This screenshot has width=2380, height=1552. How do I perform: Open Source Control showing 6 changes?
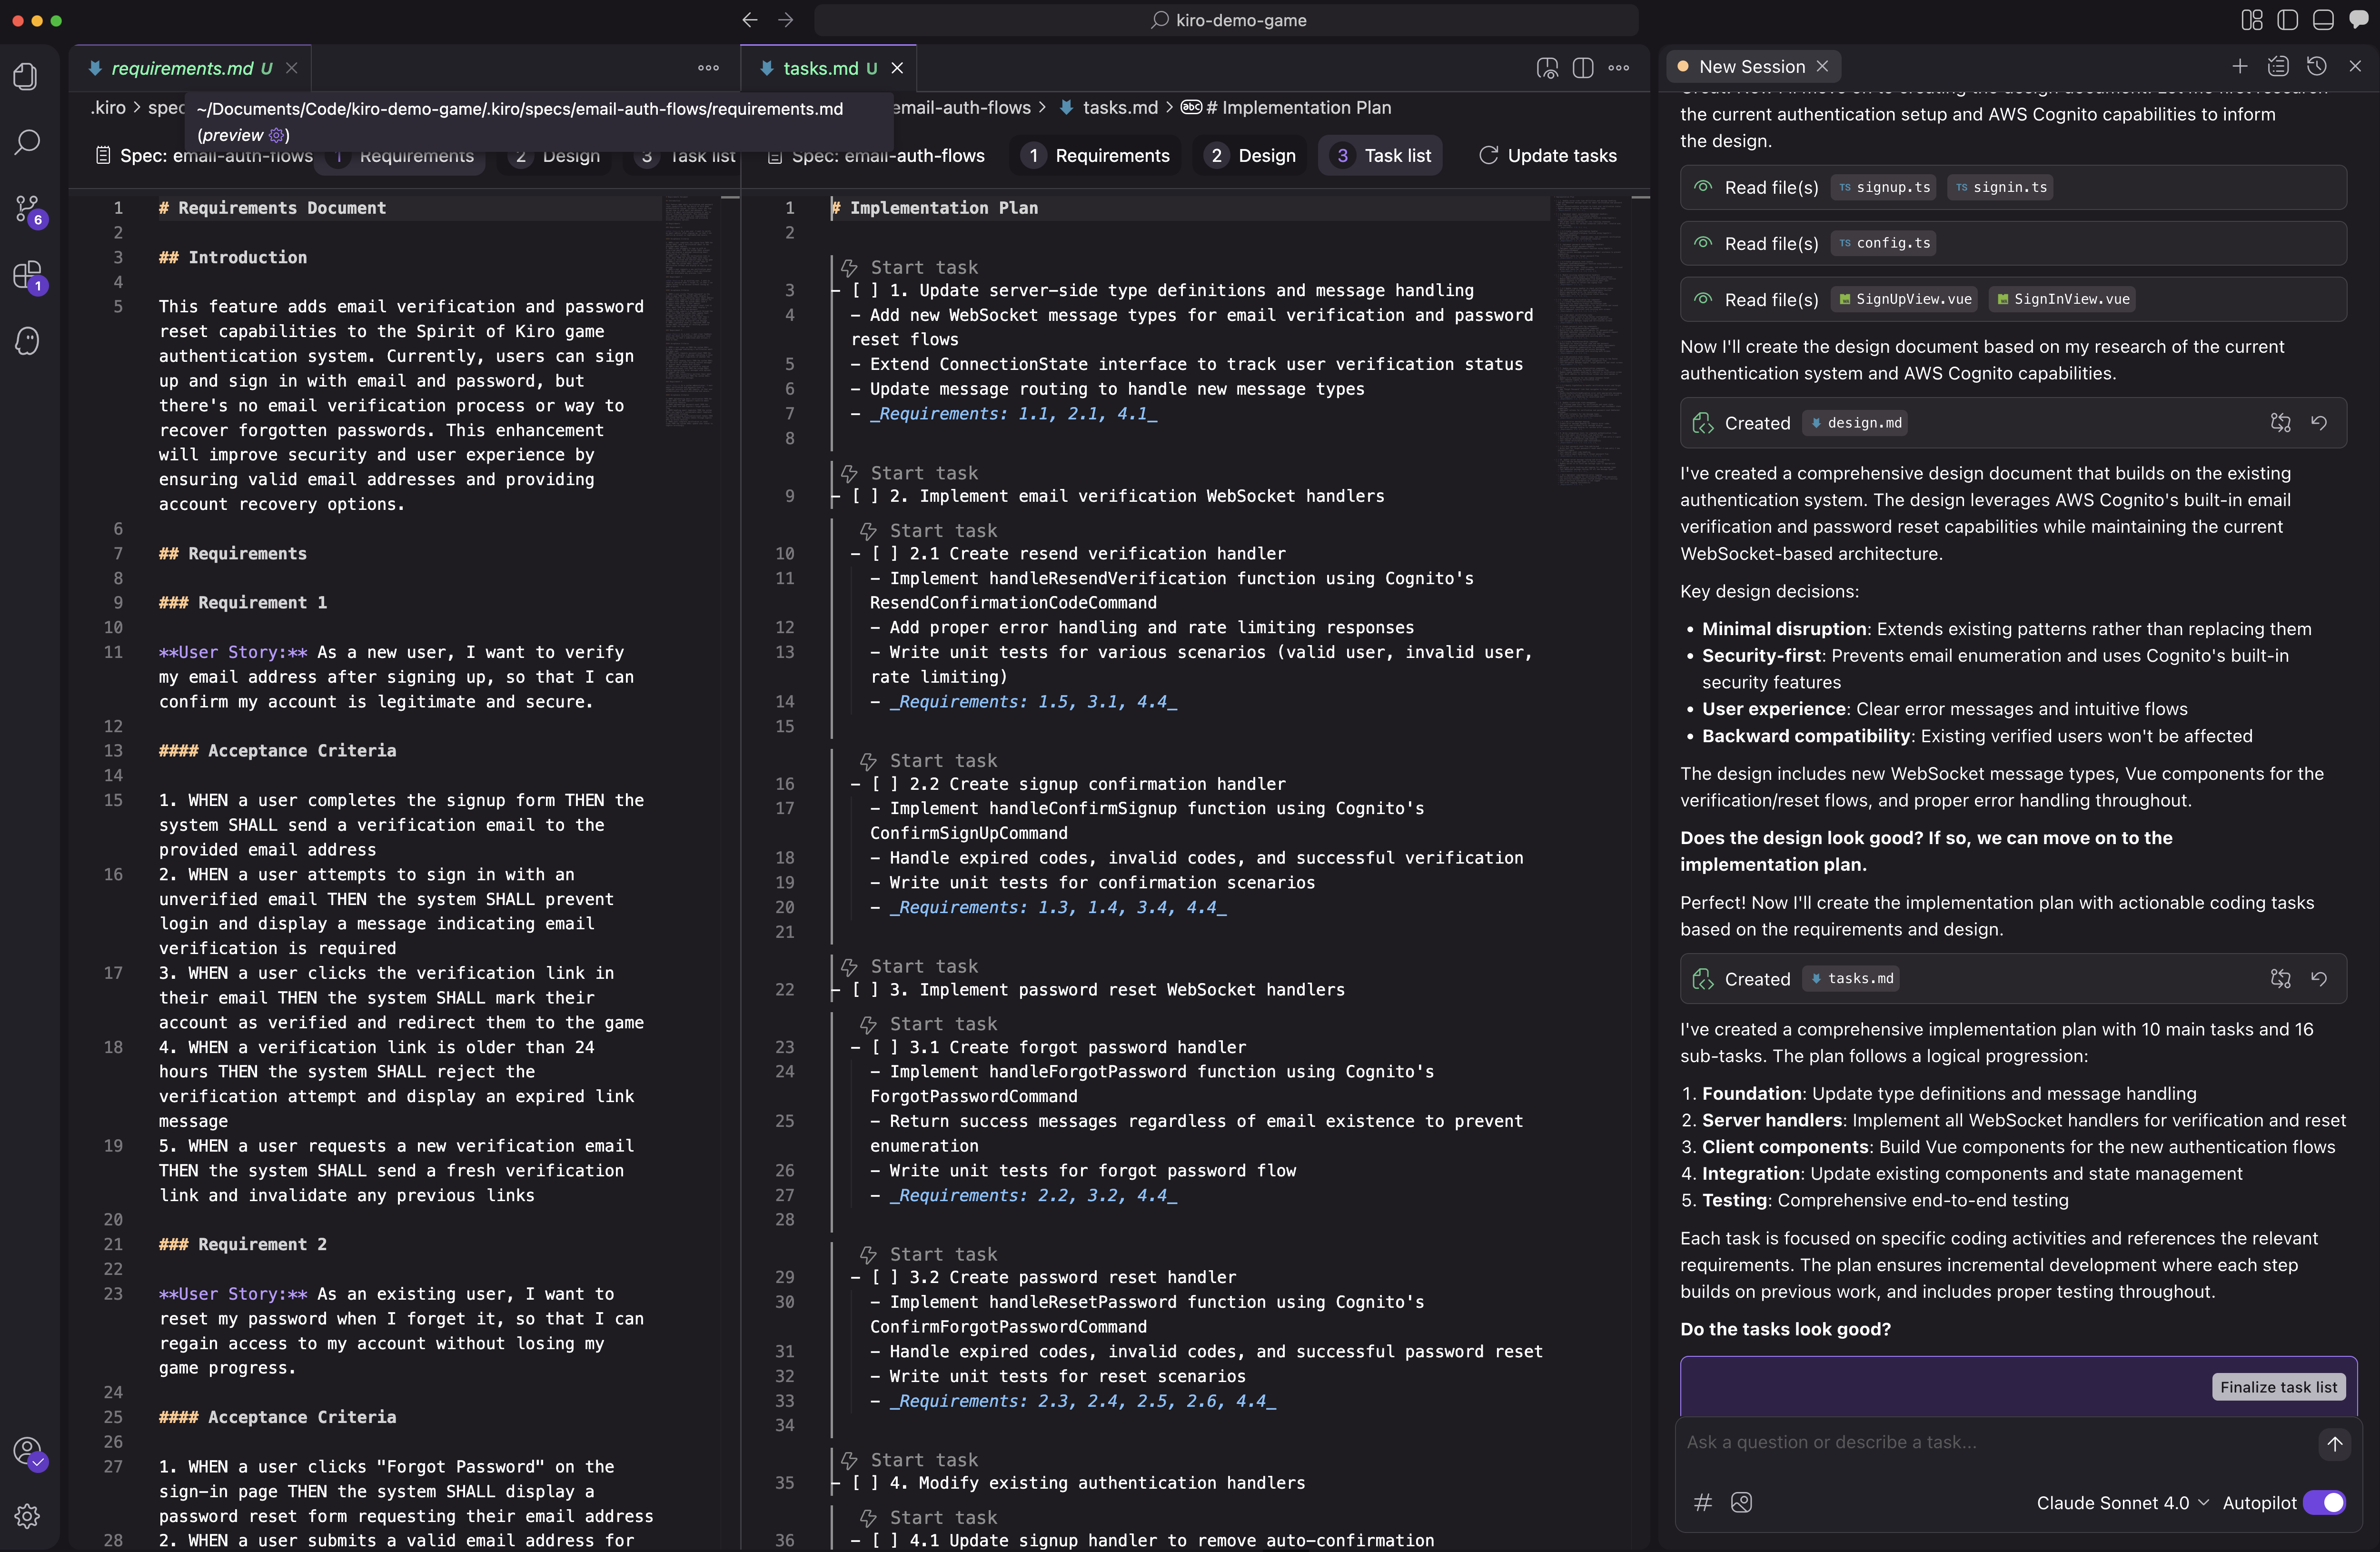(x=27, y=207)
